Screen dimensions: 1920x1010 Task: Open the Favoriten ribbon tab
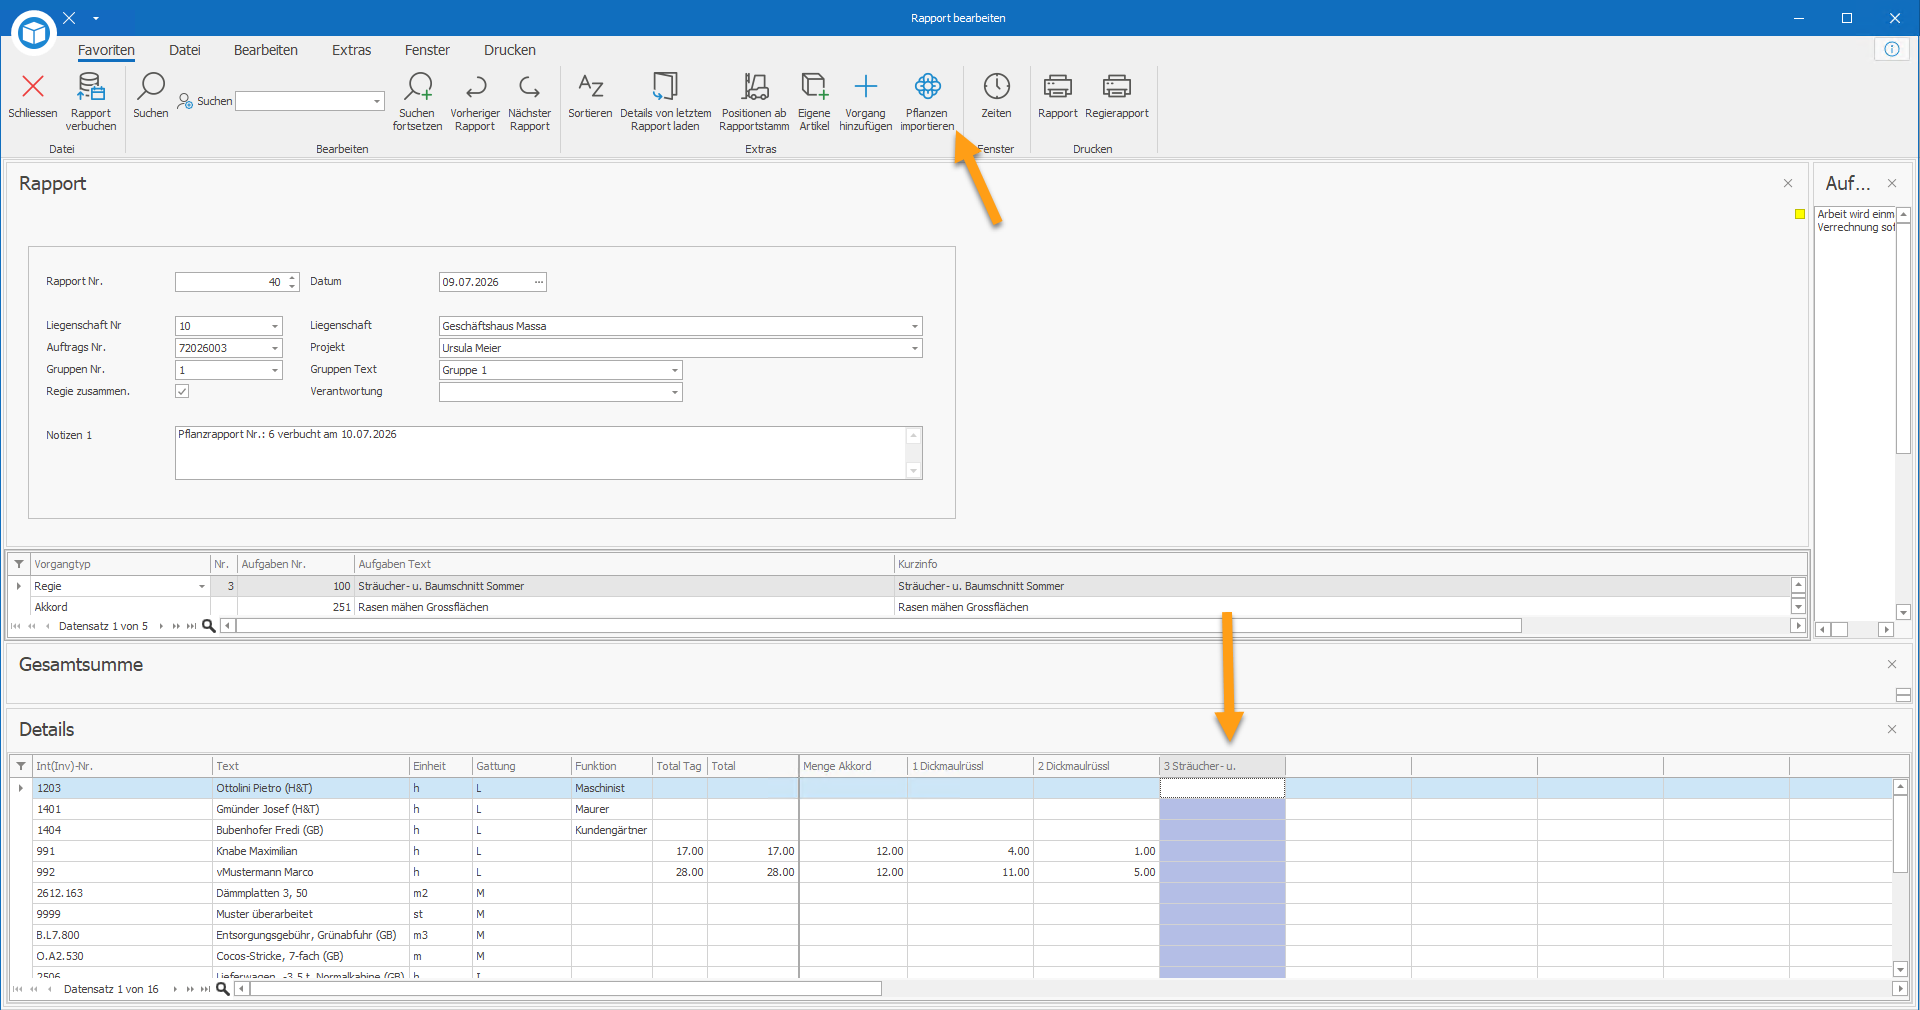[106, 50]
